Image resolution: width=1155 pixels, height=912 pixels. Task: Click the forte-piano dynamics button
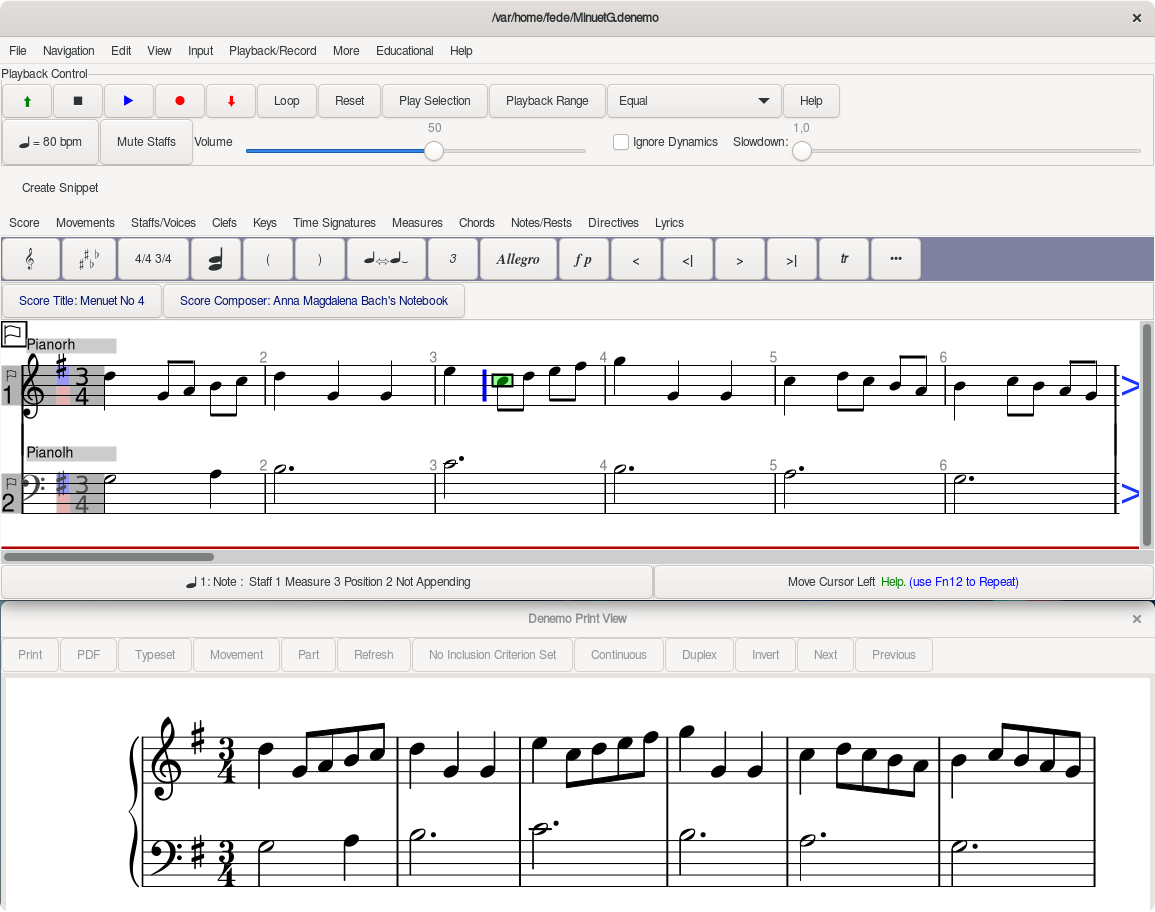coord(583,259)
